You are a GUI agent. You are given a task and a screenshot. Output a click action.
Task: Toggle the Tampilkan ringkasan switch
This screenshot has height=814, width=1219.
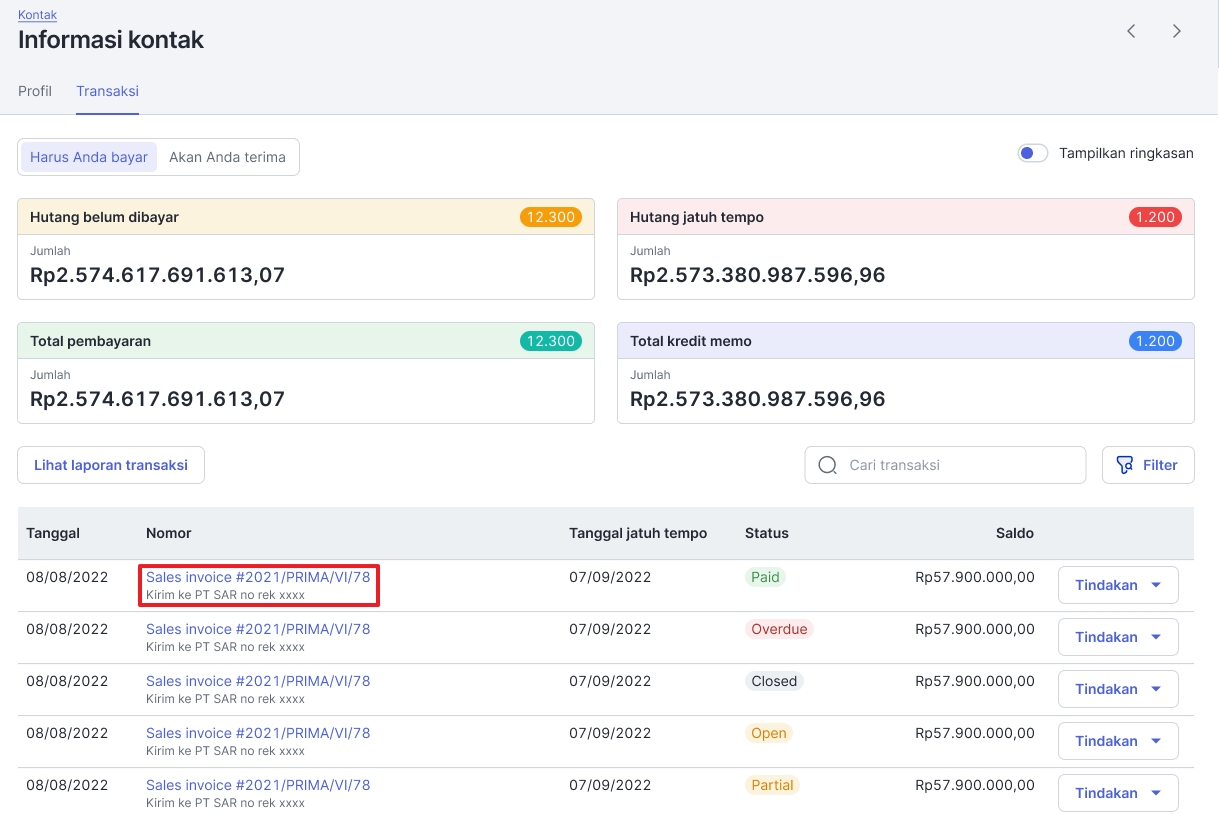pos(1032,154)
